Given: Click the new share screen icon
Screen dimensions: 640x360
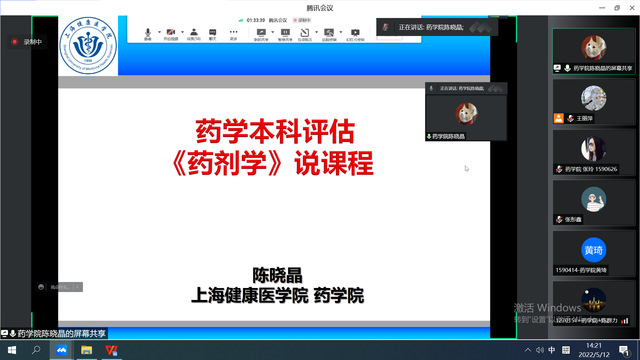Looking at the screenshot, I should pyautogui.click(x=261, y=34).
